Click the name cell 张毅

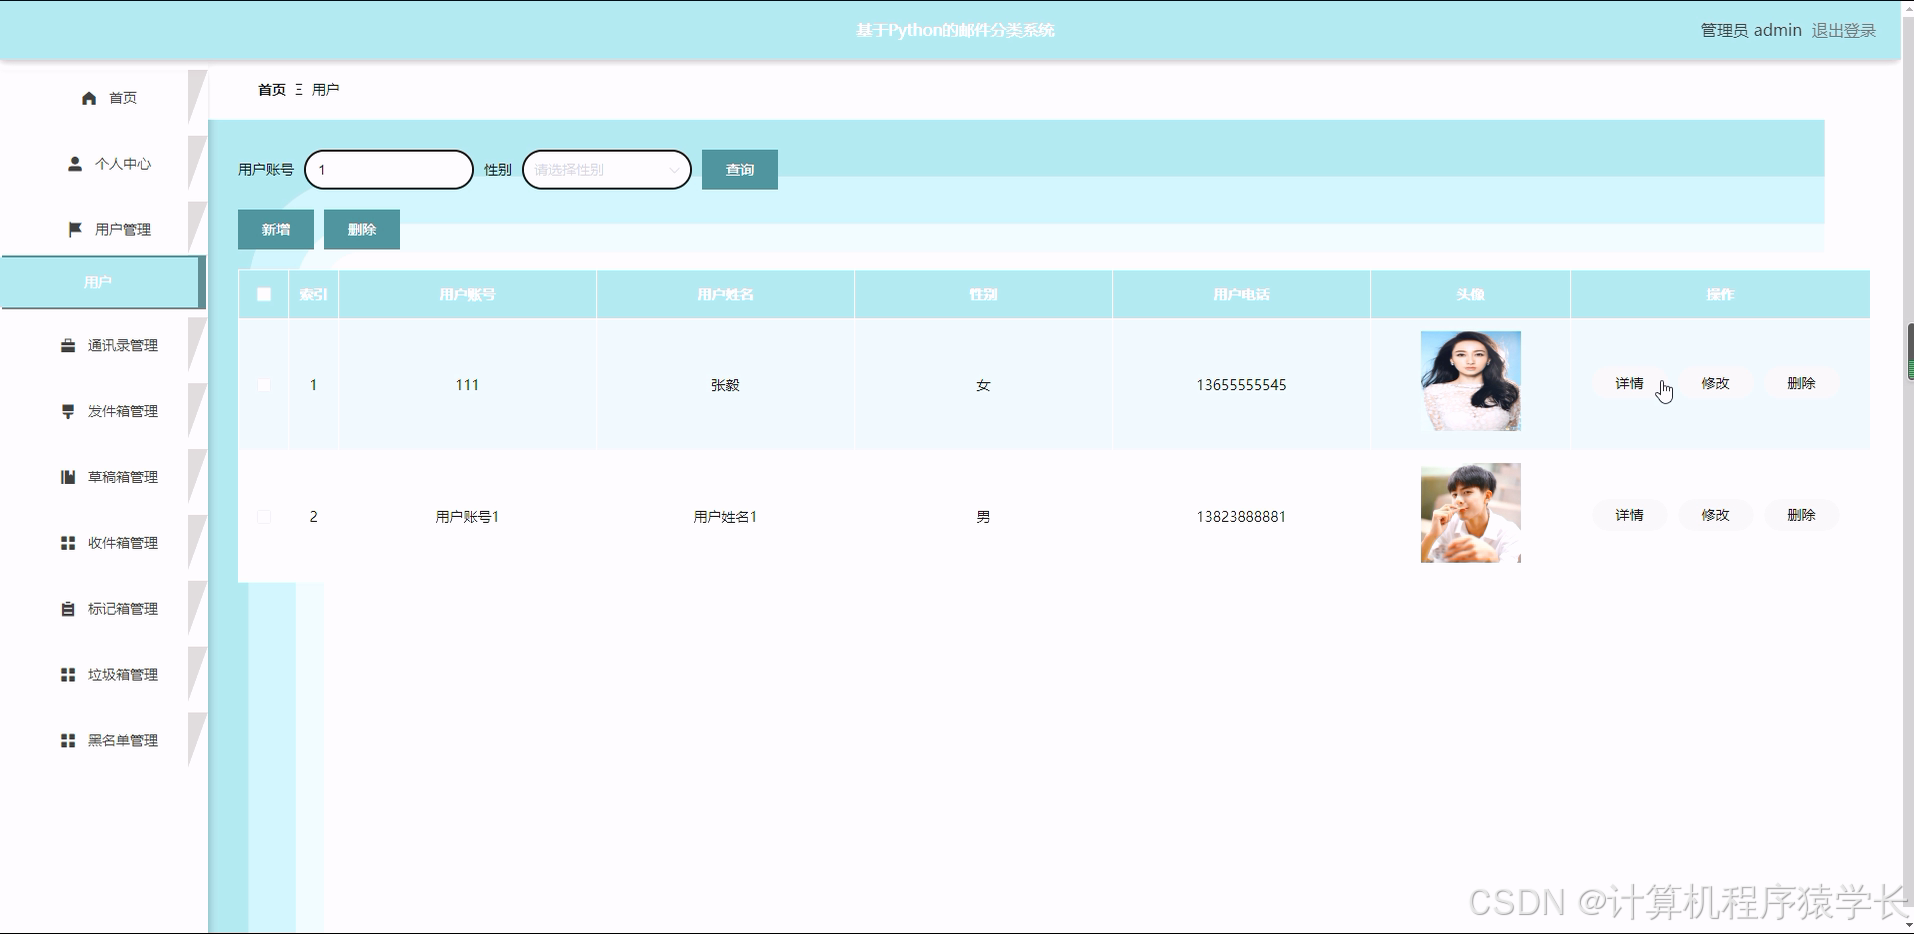tap(725, 385)
